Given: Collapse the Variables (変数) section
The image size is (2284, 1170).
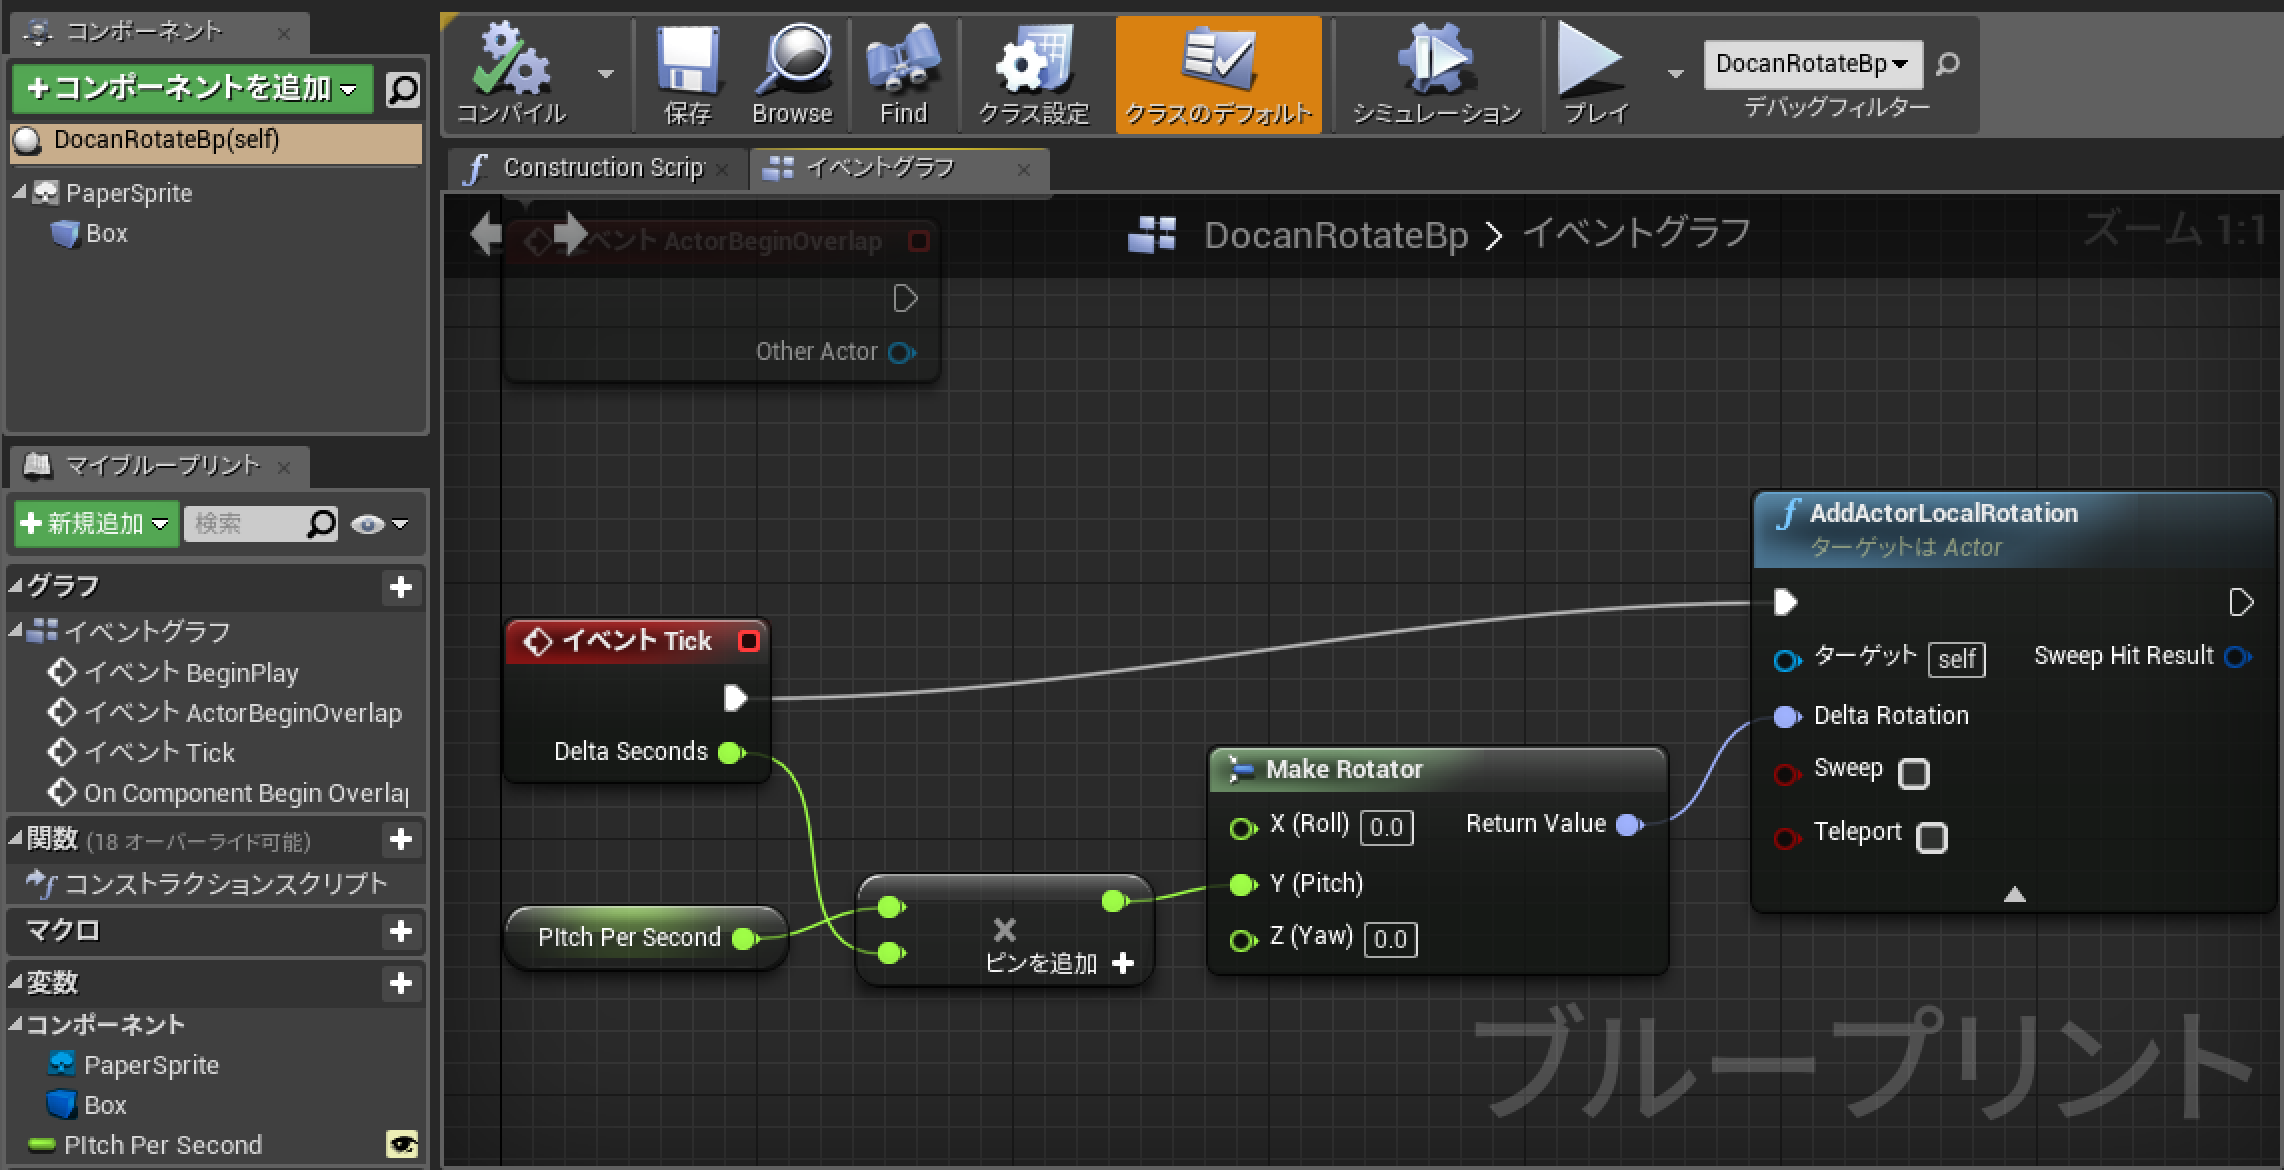Looking at the screenshot, I should (16, 981).
